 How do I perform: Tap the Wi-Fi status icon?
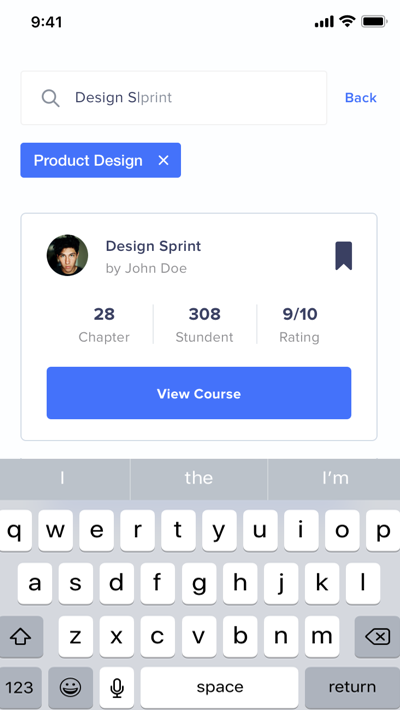pyautogui.click(x=347, y=21)
